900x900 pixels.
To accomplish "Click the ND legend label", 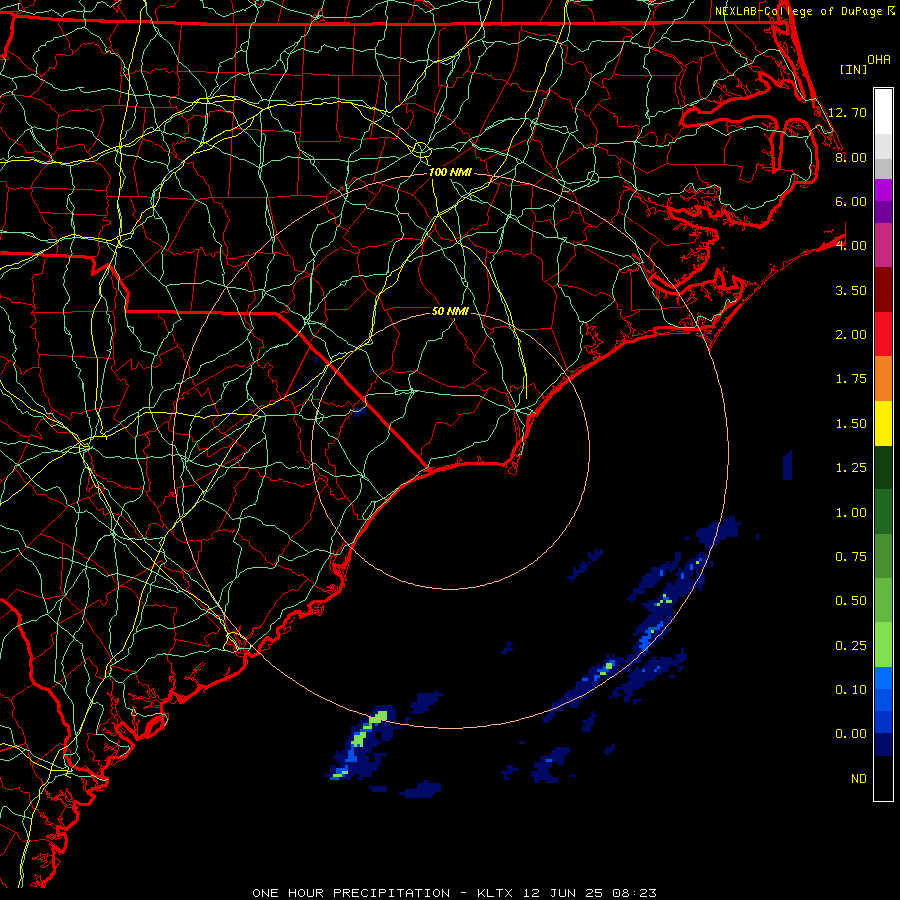I will (859, 779).
